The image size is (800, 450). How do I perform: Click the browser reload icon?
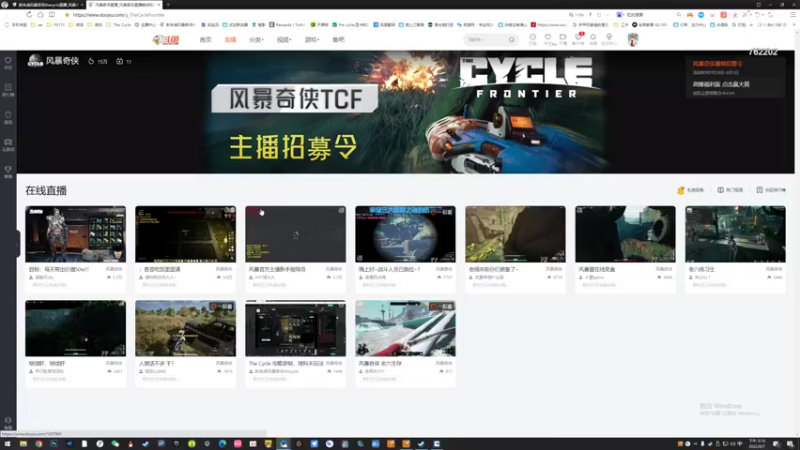click(x=29, y=15)
